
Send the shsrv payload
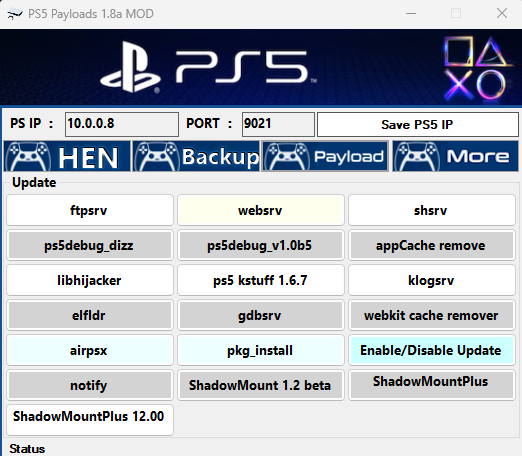[432, 210]
